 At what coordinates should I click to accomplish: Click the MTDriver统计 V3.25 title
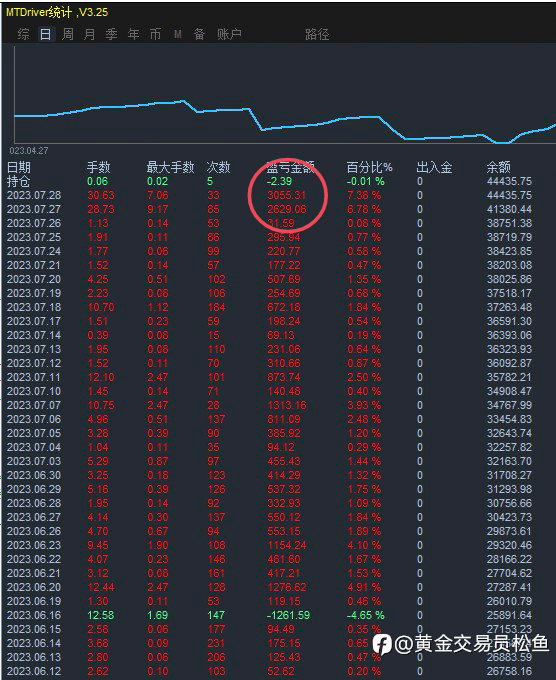[57, 12]
